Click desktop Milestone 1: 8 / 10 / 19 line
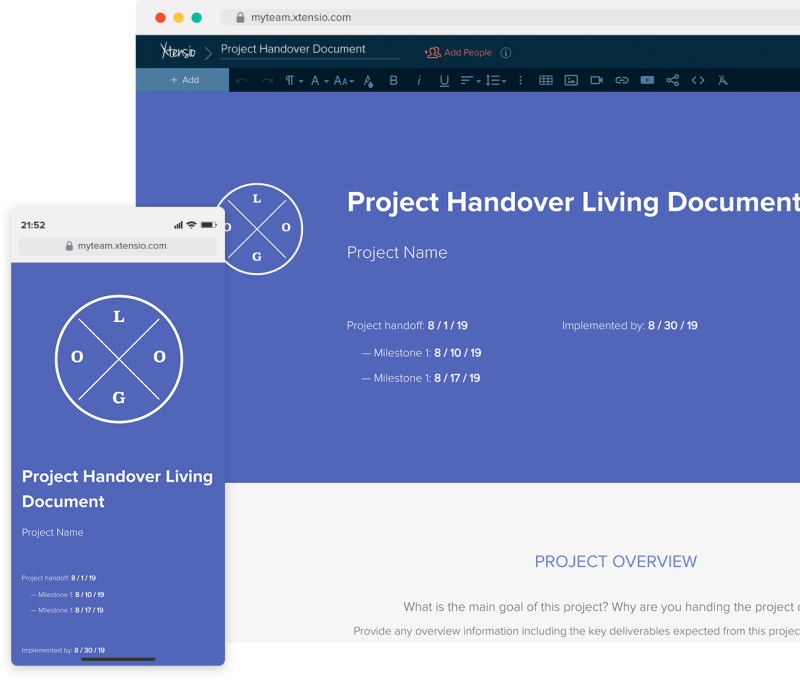The height and width of the screenshot is (680, 800). click(421, 353)
